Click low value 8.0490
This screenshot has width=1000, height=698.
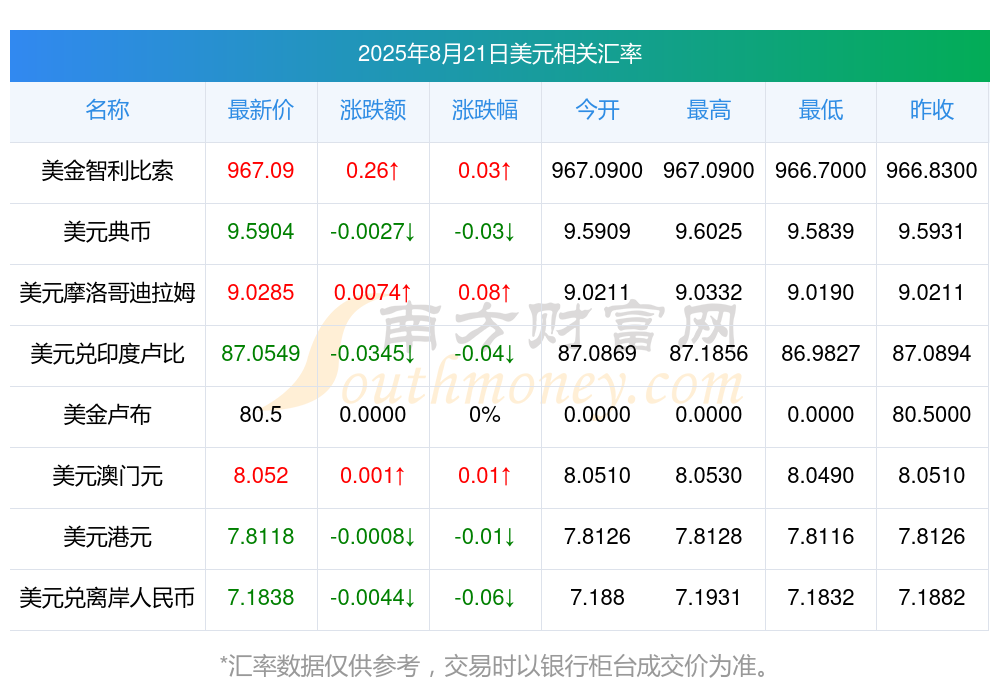[x=821, y=476]
